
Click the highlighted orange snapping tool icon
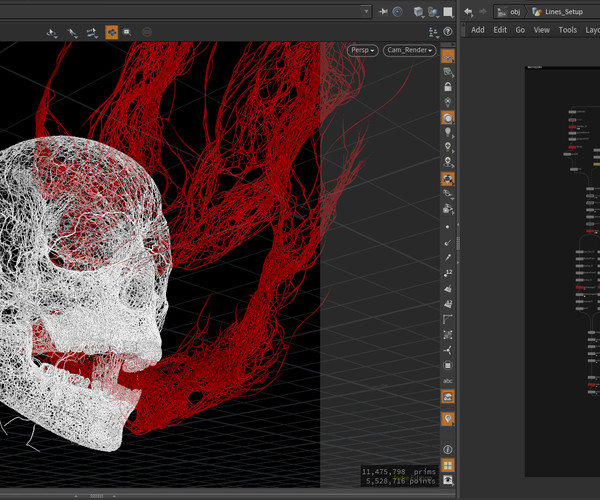[111, 32]
